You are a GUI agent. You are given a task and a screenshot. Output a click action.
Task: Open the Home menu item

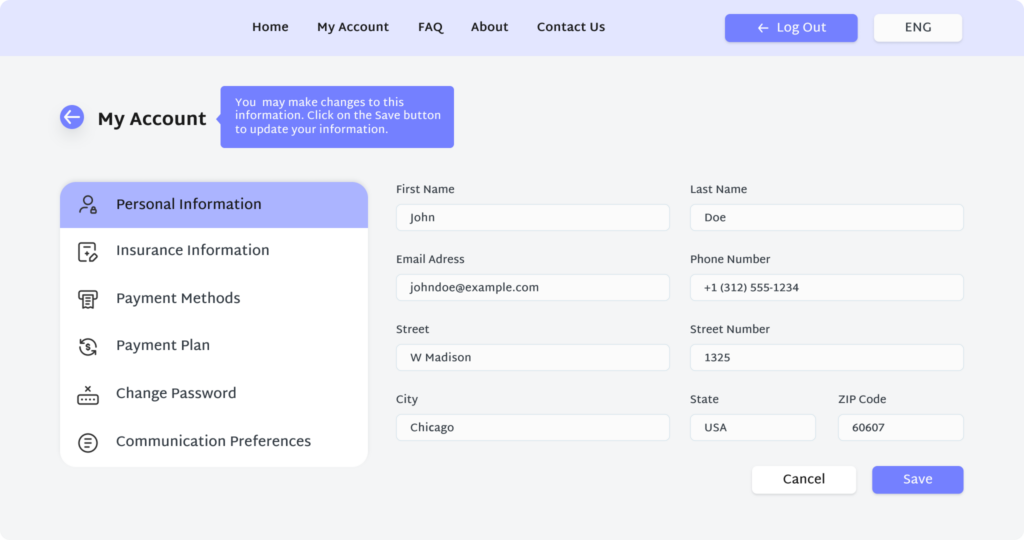[x=270, y=27]
